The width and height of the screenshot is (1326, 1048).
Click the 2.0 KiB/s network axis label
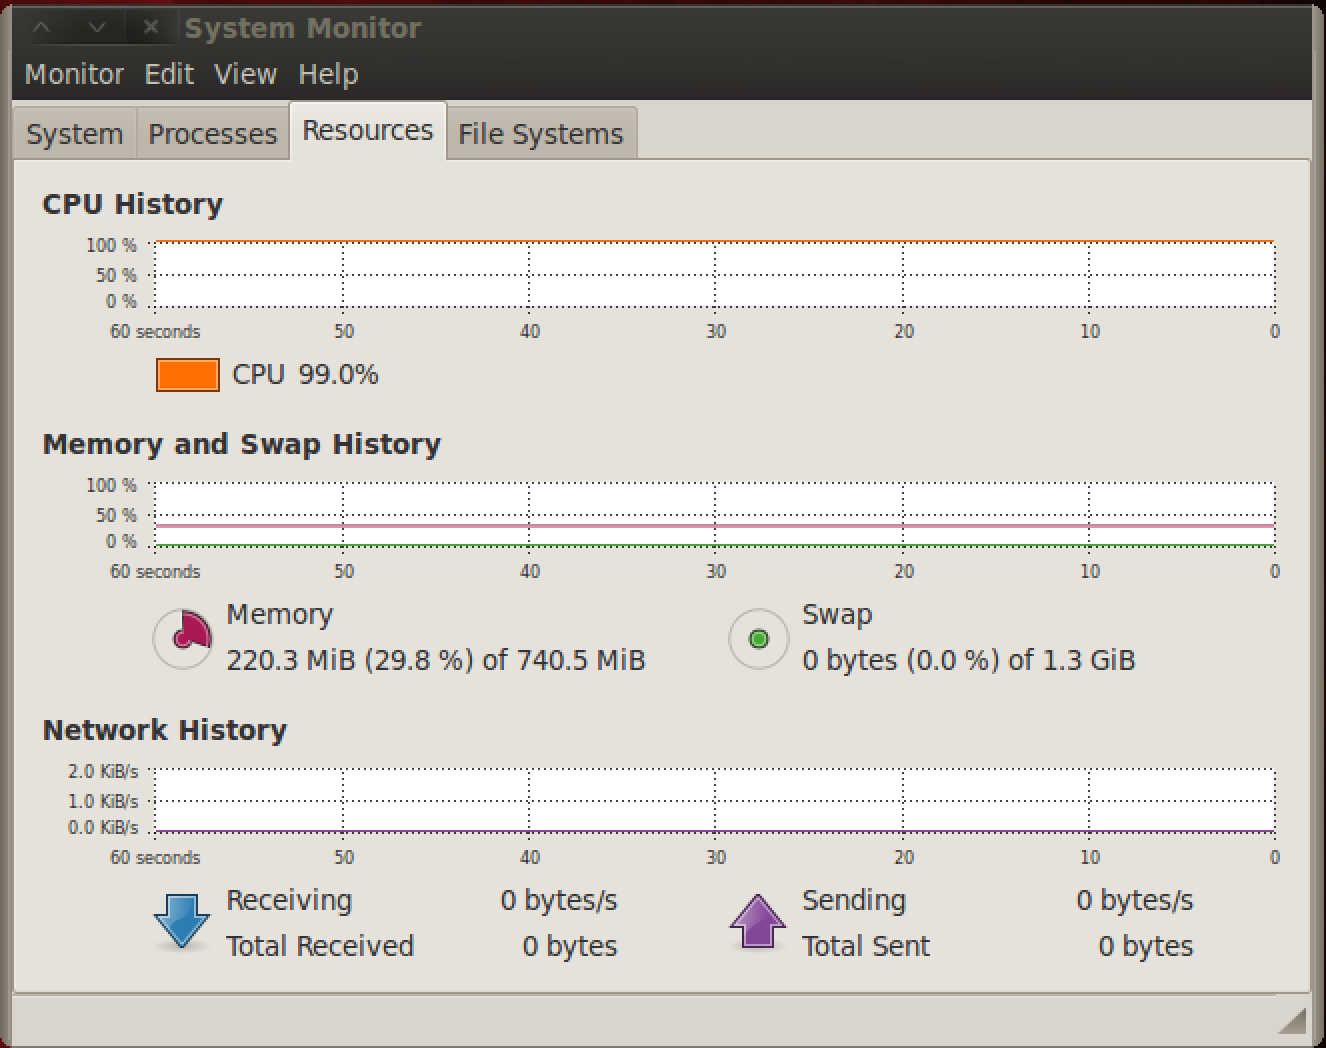coord(103,771)
